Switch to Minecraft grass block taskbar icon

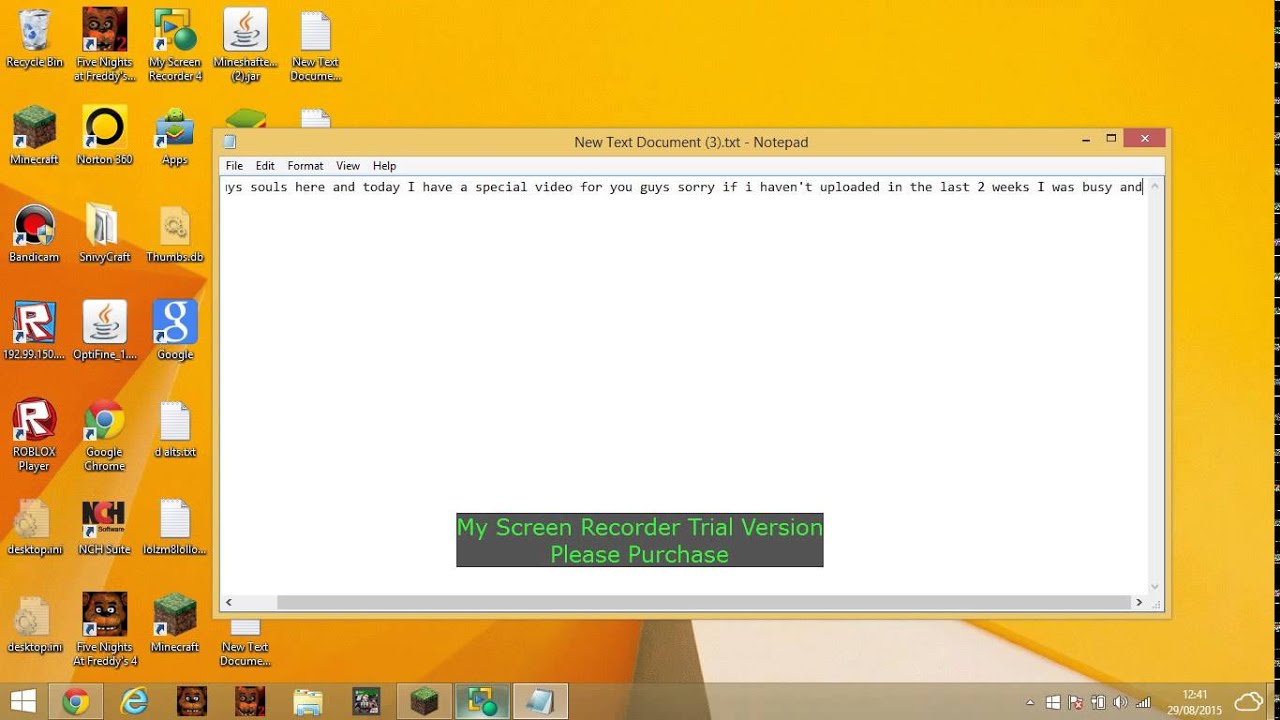pyautogui.click(x=424, y=702)
